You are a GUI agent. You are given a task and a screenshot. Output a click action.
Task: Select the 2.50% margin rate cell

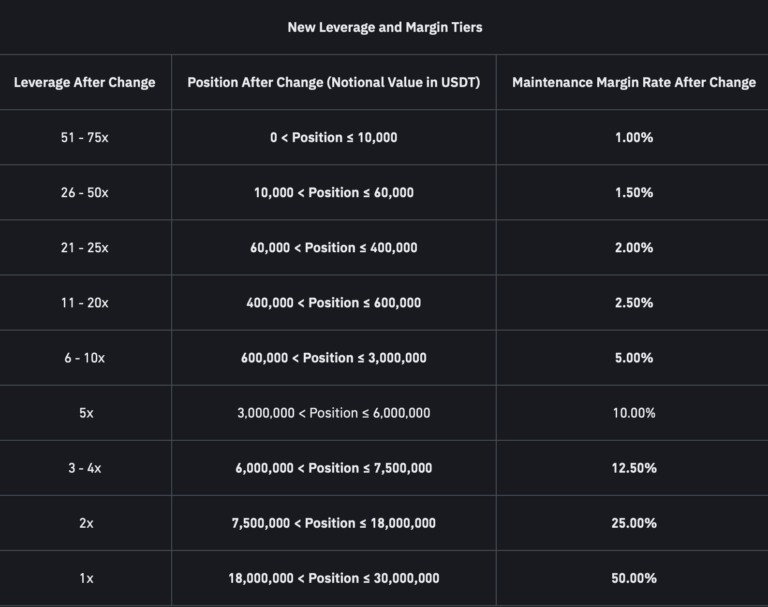(633, 302)
